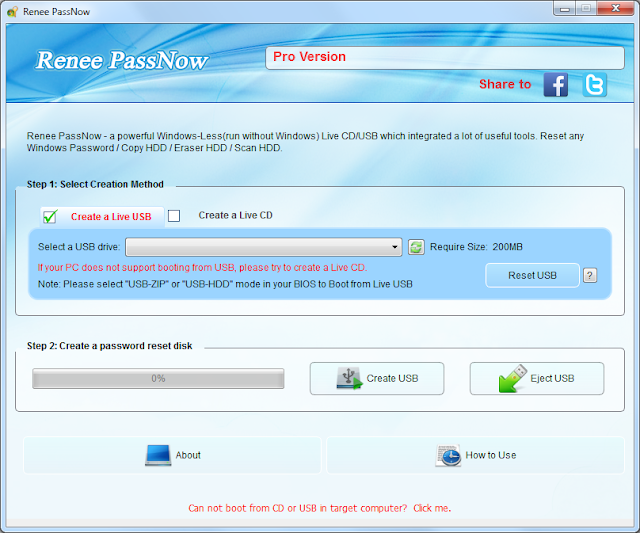Share to Facebook via the f icon

(556, 85)
